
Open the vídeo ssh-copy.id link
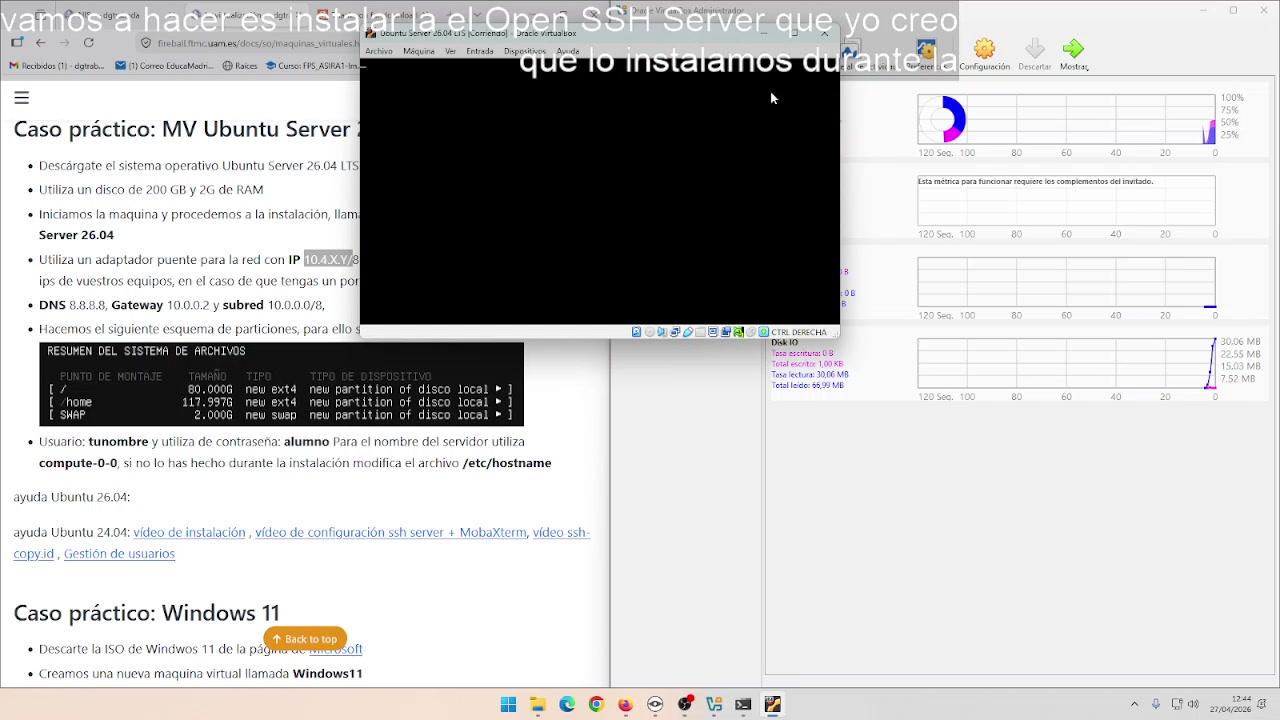pos(561,532)
